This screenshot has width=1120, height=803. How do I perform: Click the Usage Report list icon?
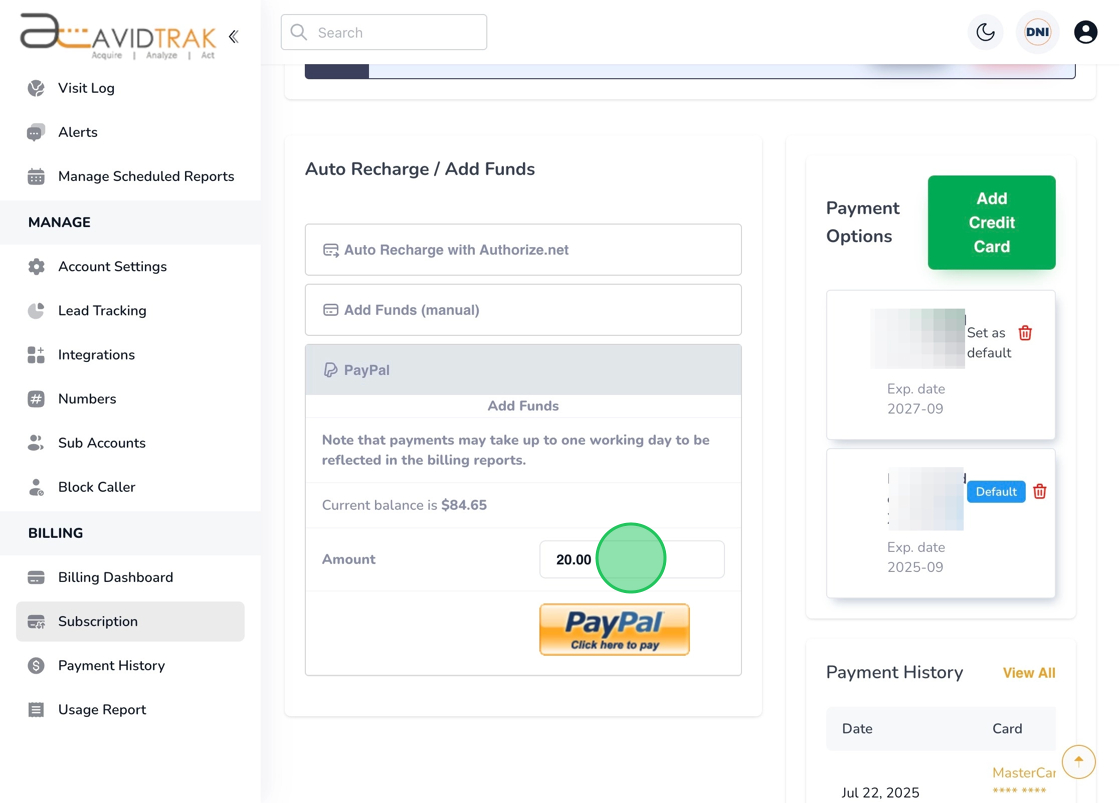point(36,709)
